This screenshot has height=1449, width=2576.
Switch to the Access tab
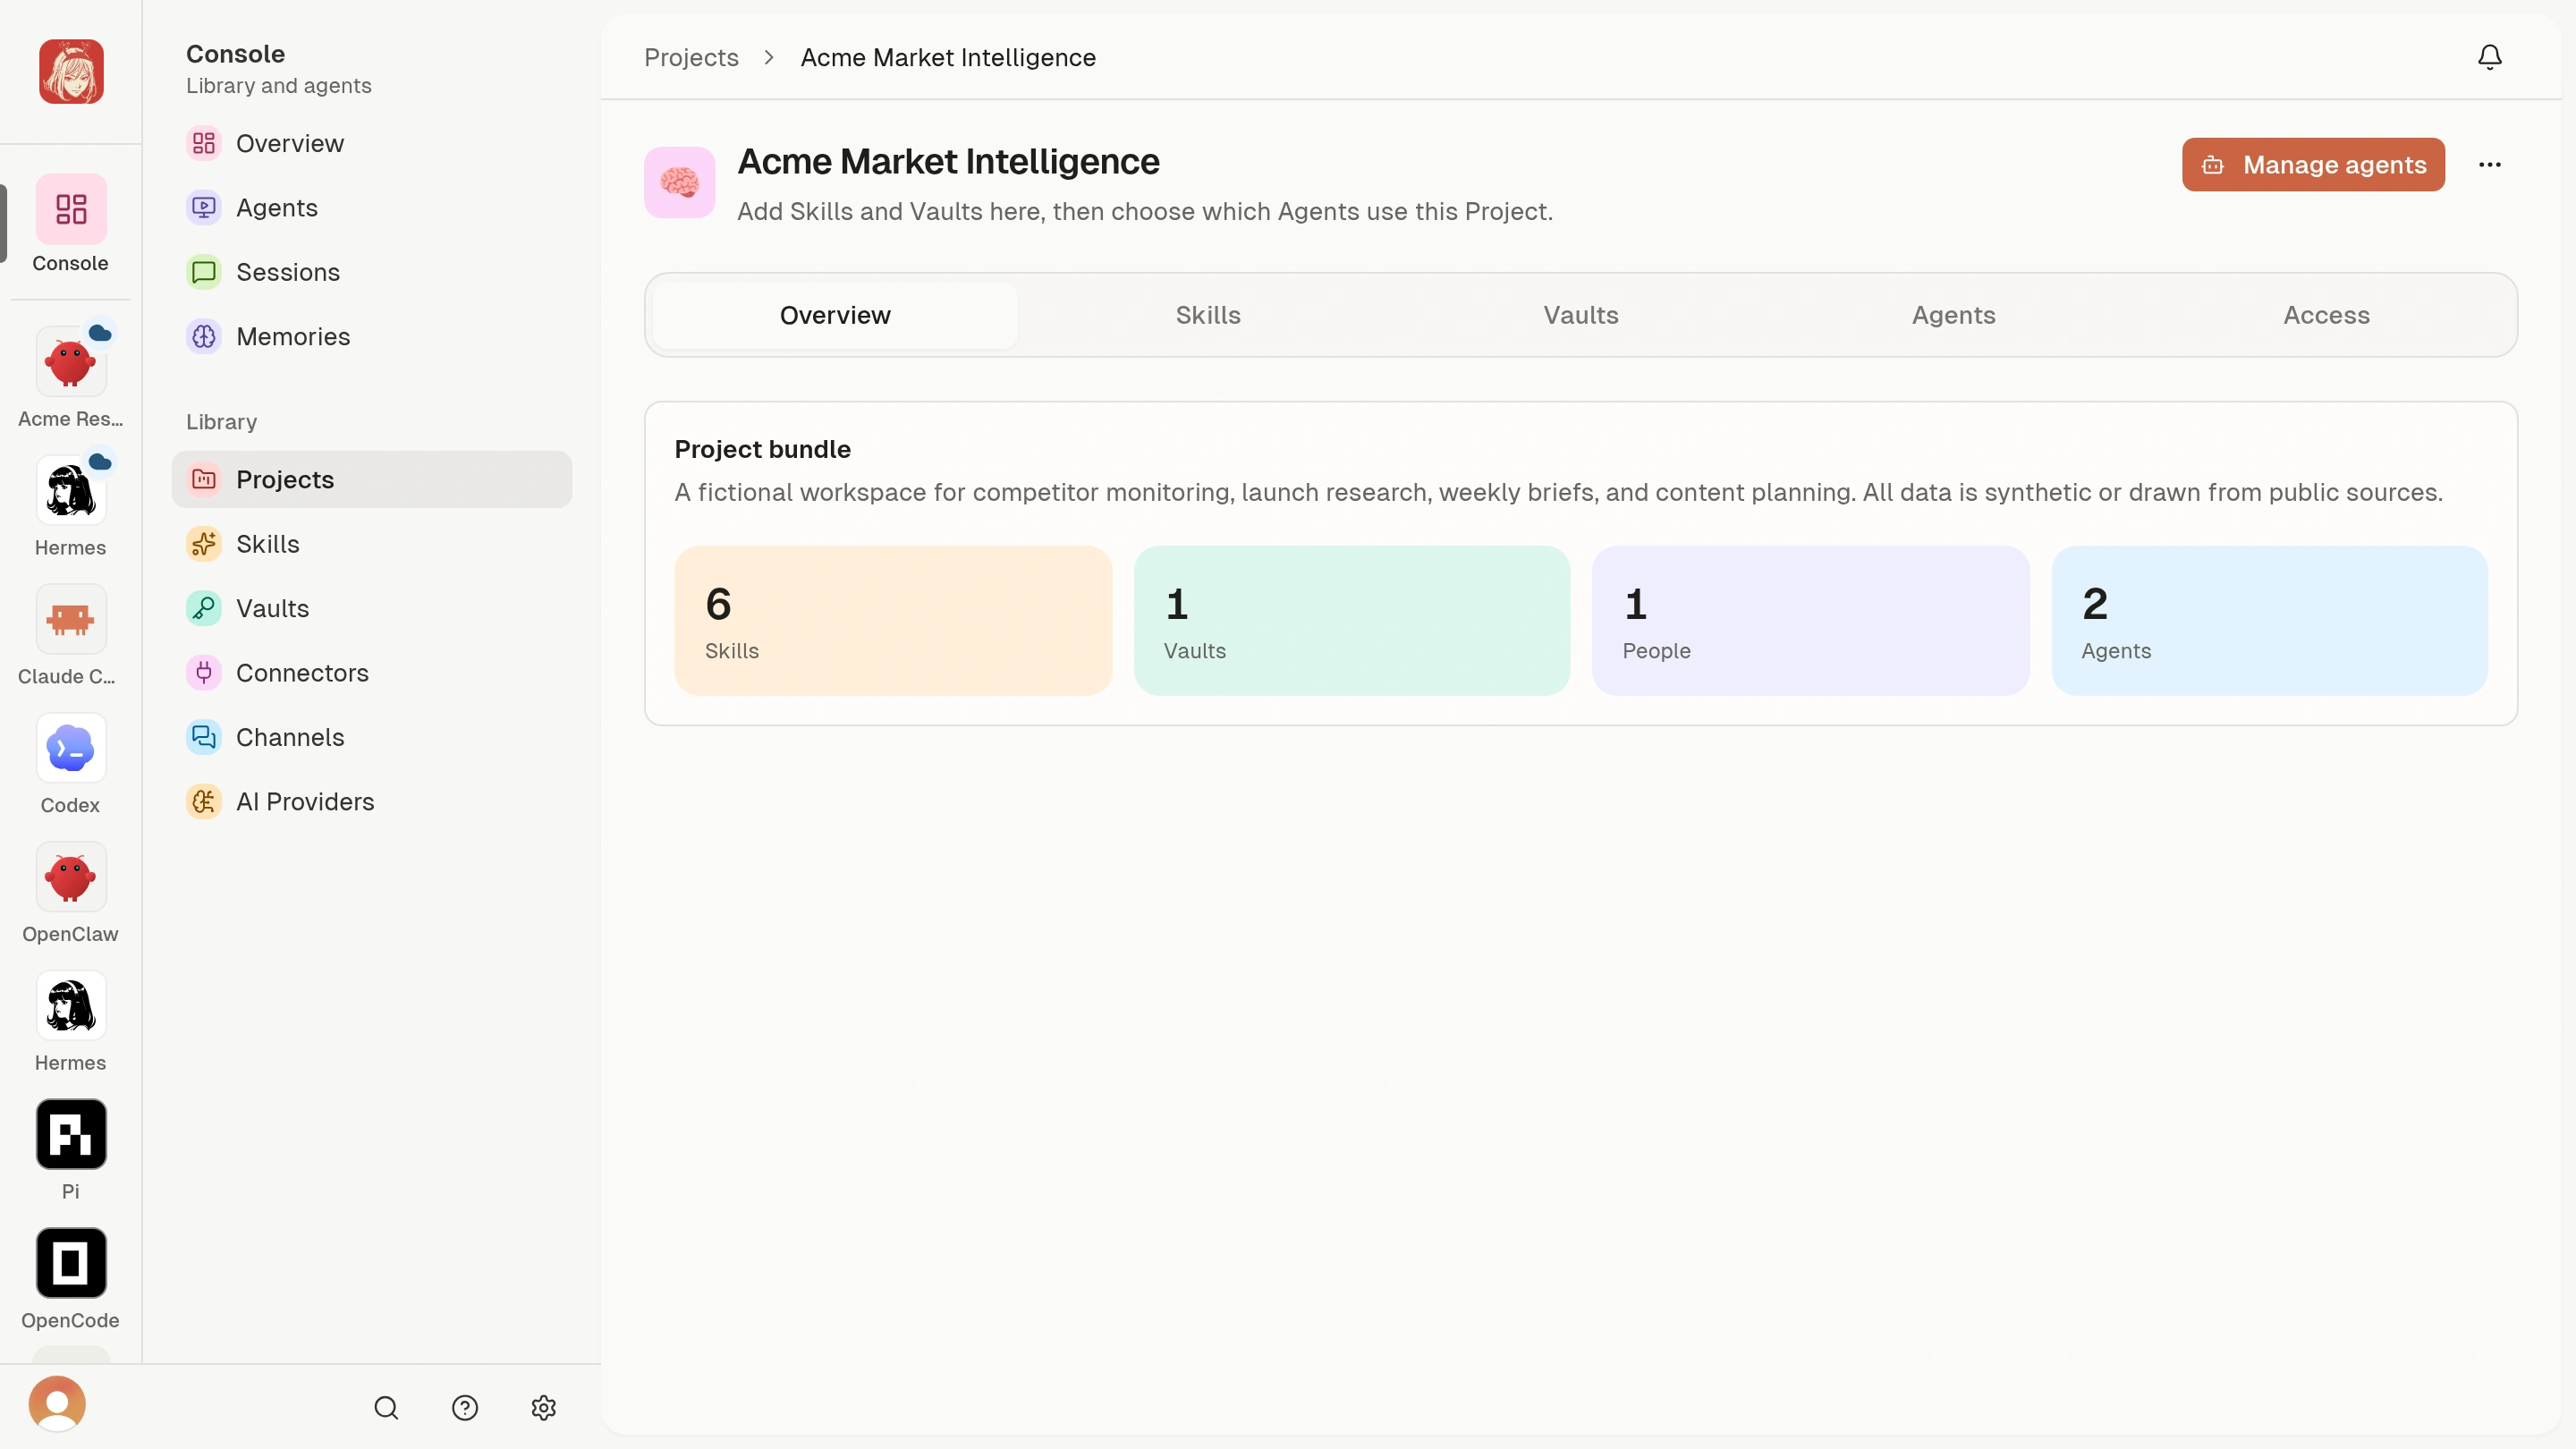coord(2327,315)
